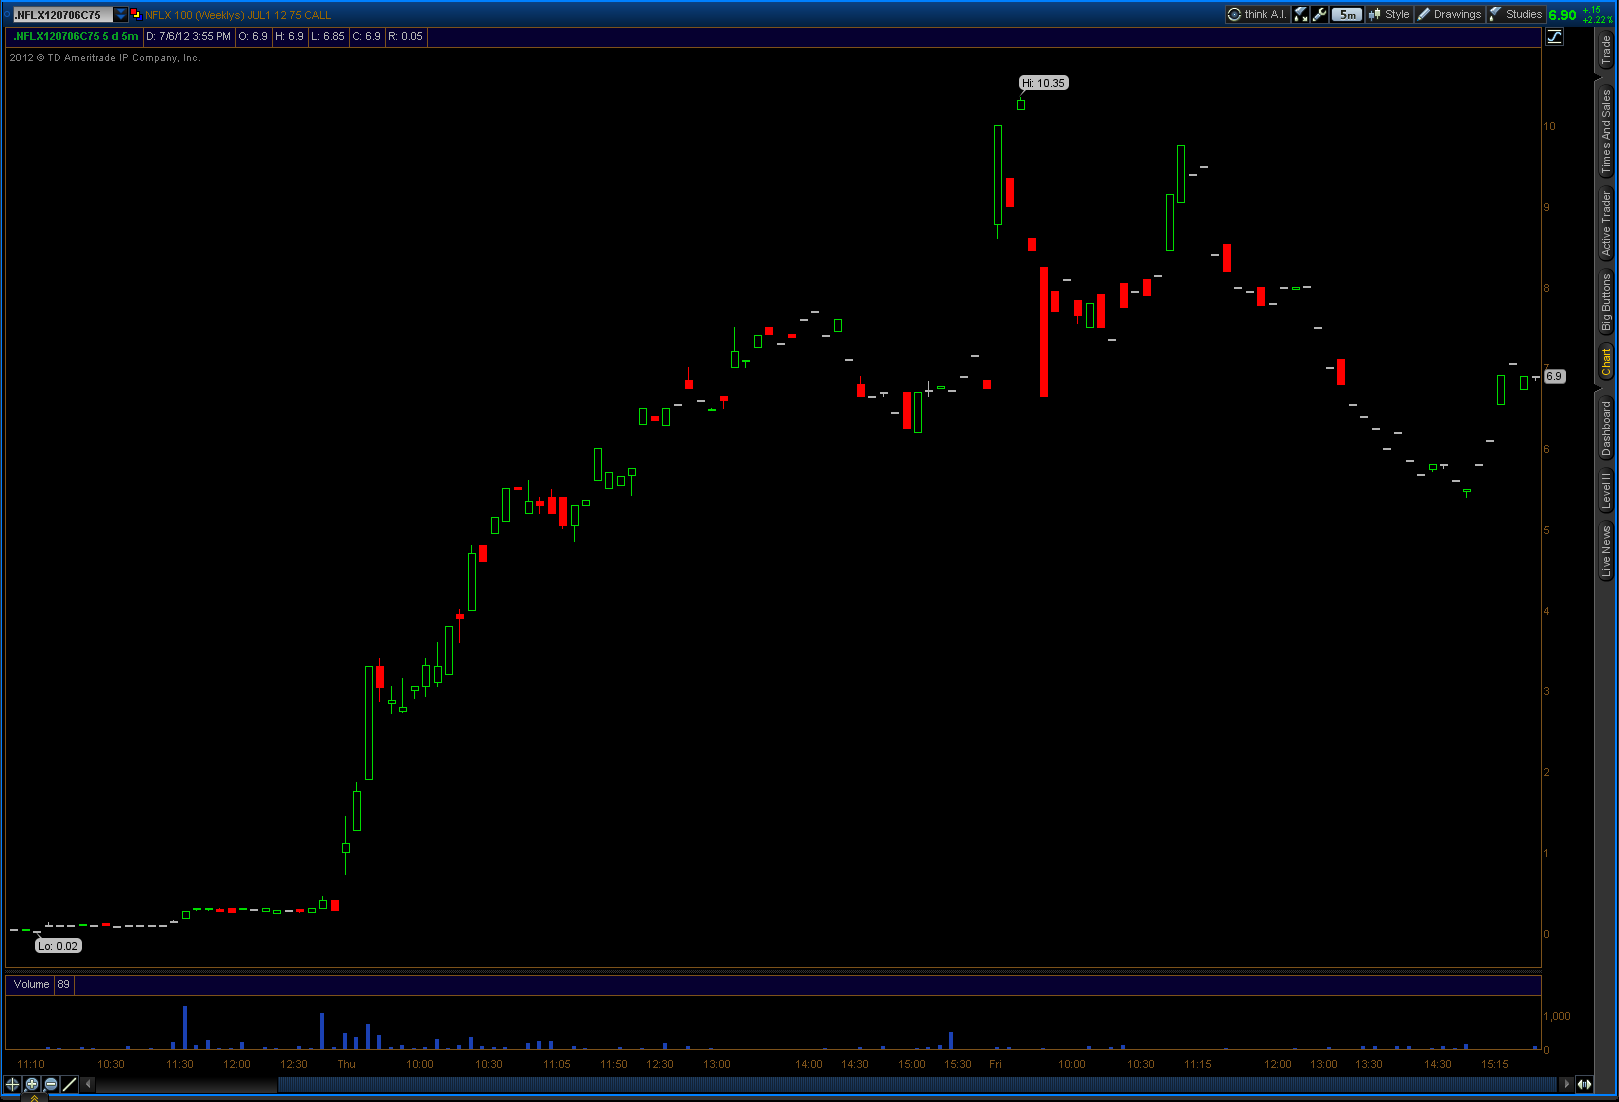Activate the crosshair pan tool
Viewport: 1619px width, 1102px height.
pos(13,1084)
